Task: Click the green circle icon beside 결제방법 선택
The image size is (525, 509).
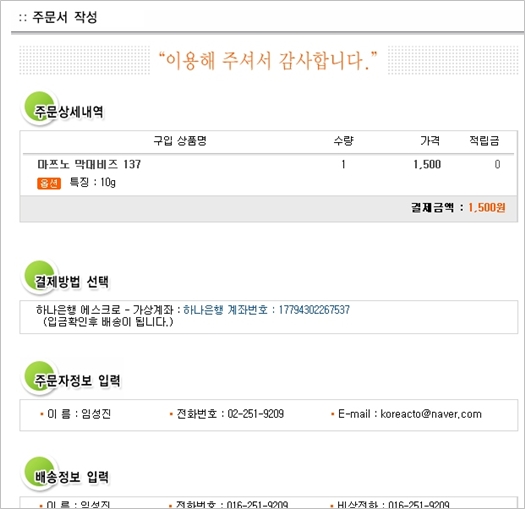Action: point(40,277)
